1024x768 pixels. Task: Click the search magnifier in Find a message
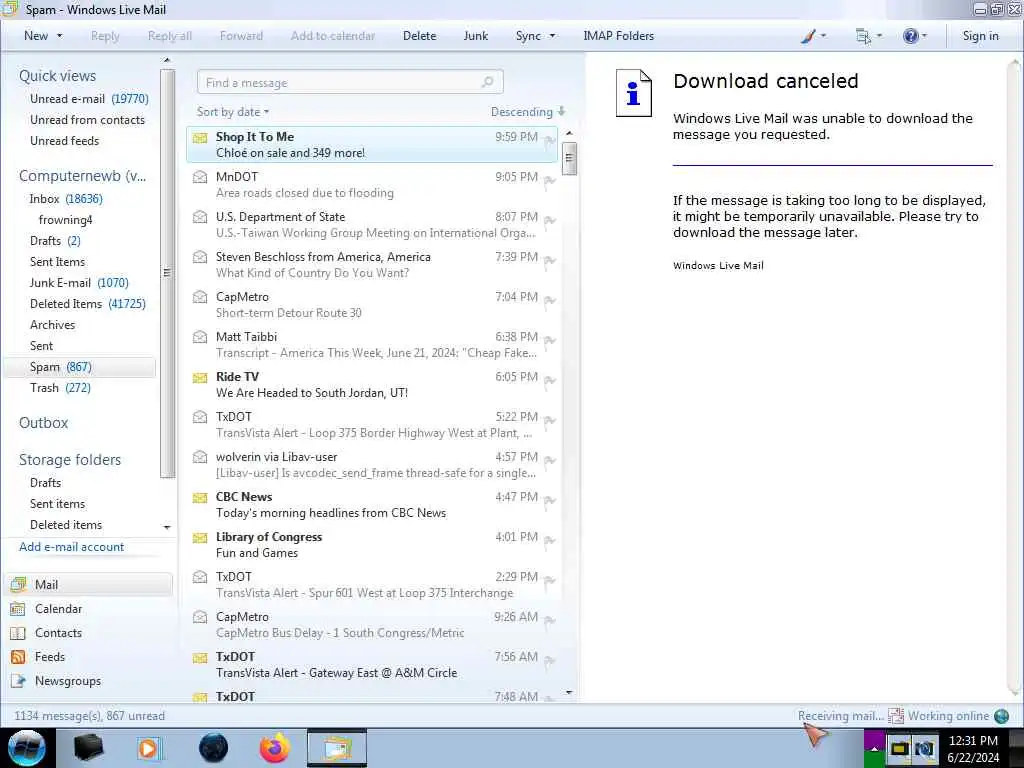(x=487, y=82)
